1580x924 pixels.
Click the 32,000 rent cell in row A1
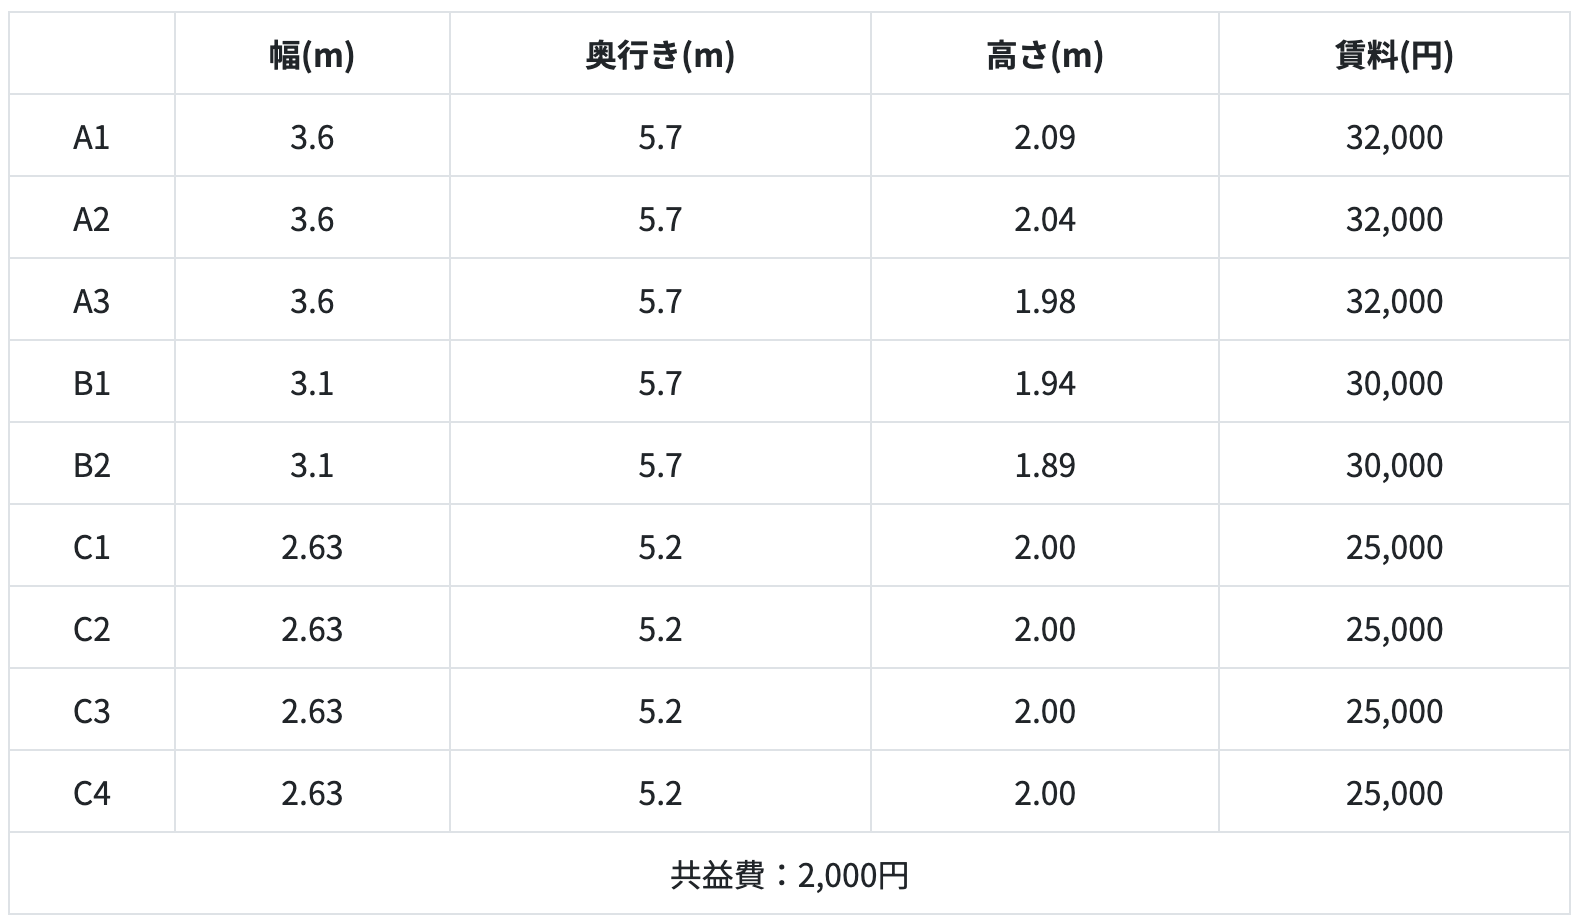1394,137
